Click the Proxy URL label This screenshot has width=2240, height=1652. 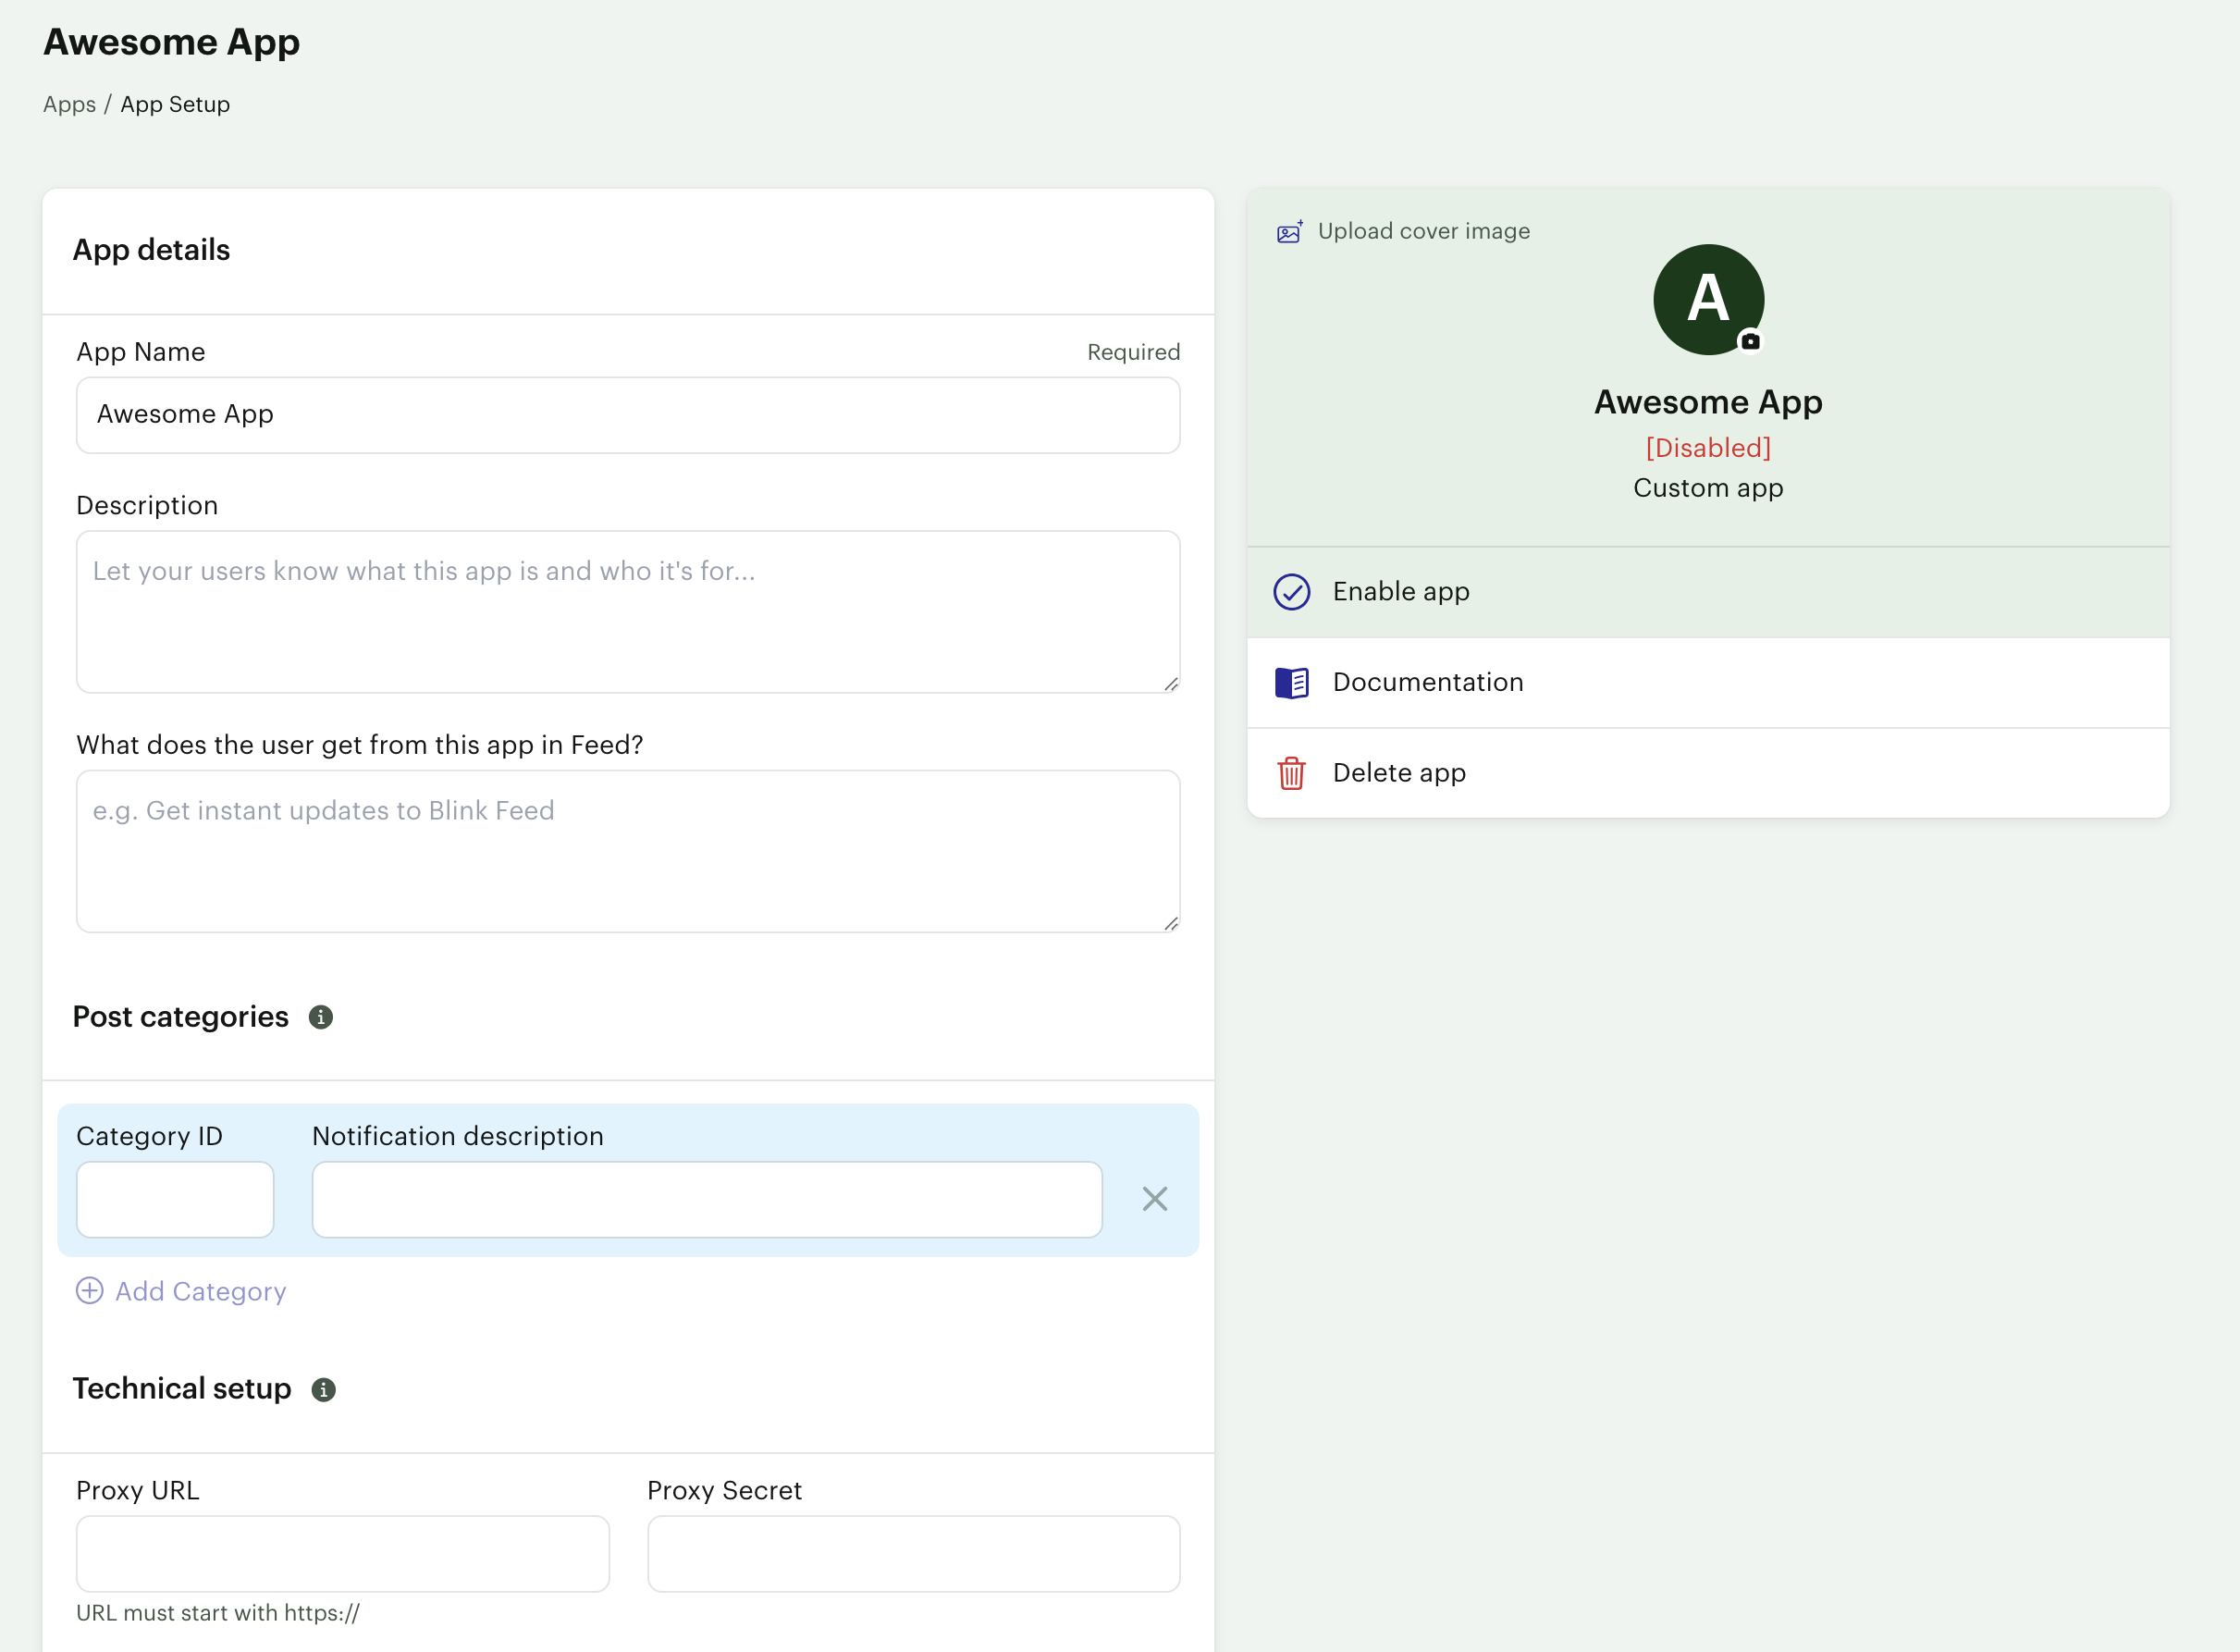pos(138,1490)
